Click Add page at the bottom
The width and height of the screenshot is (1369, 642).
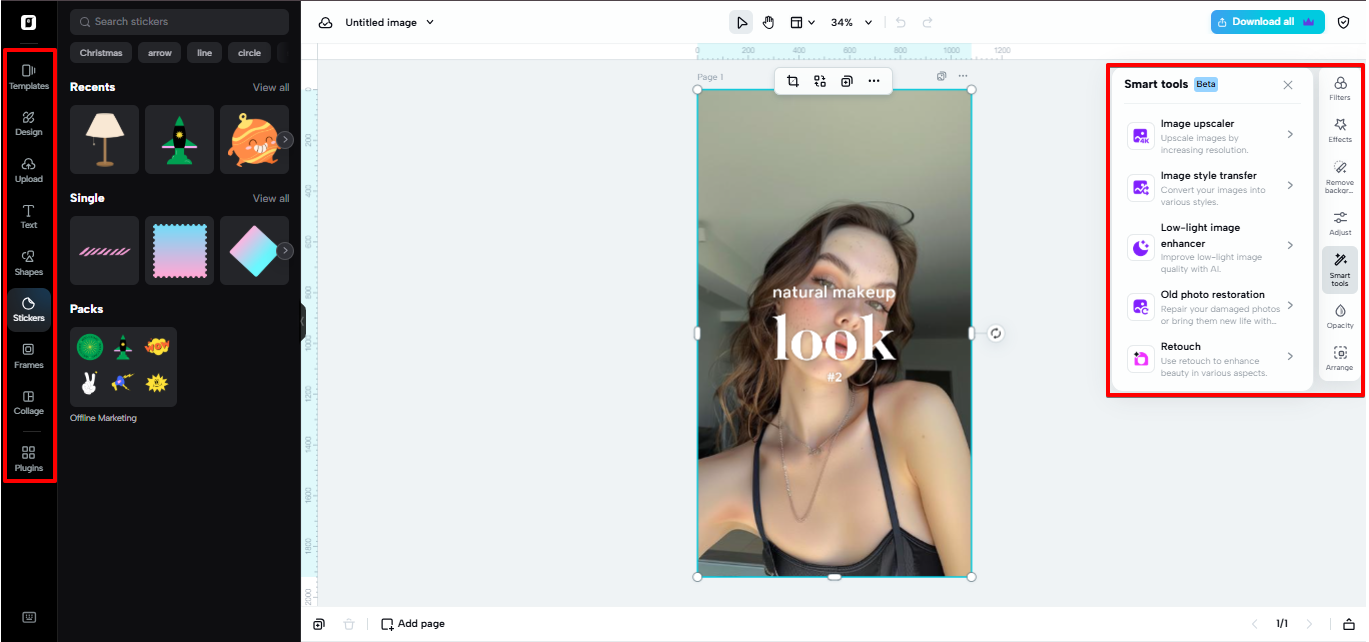413,623
